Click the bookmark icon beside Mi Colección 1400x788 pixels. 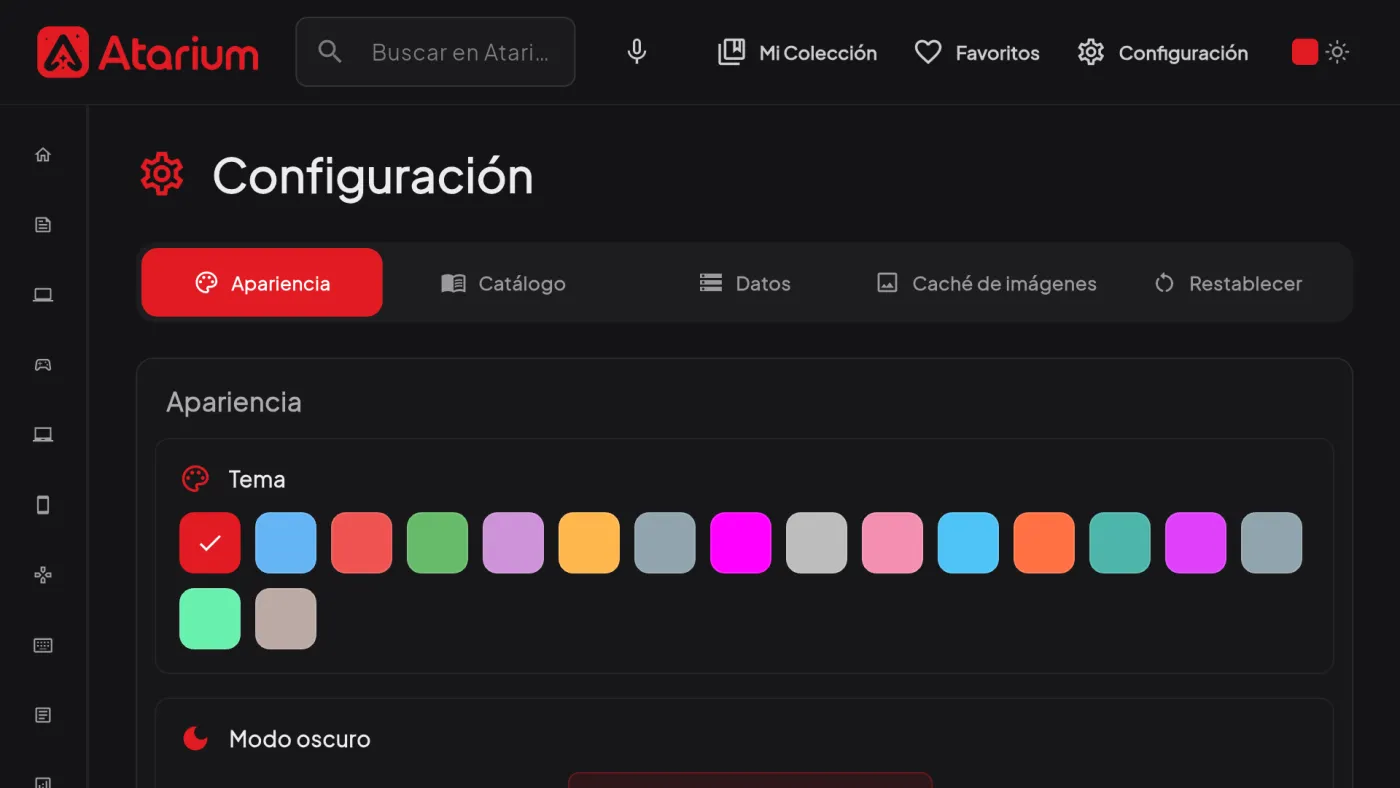[732, 52]
